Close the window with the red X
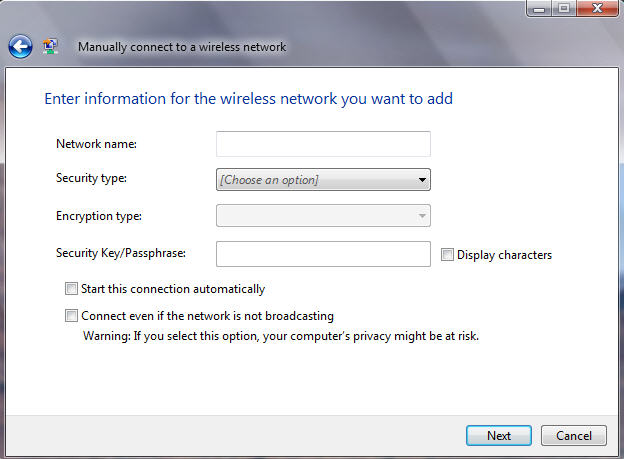The image size is (624, 459). (597, 8)
